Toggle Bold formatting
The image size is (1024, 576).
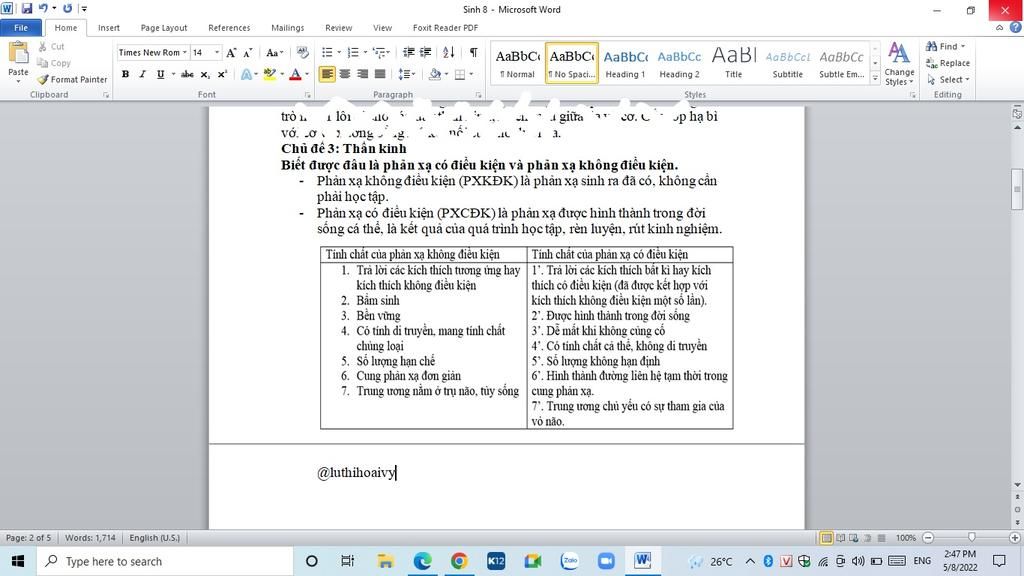tap(125, 74)
